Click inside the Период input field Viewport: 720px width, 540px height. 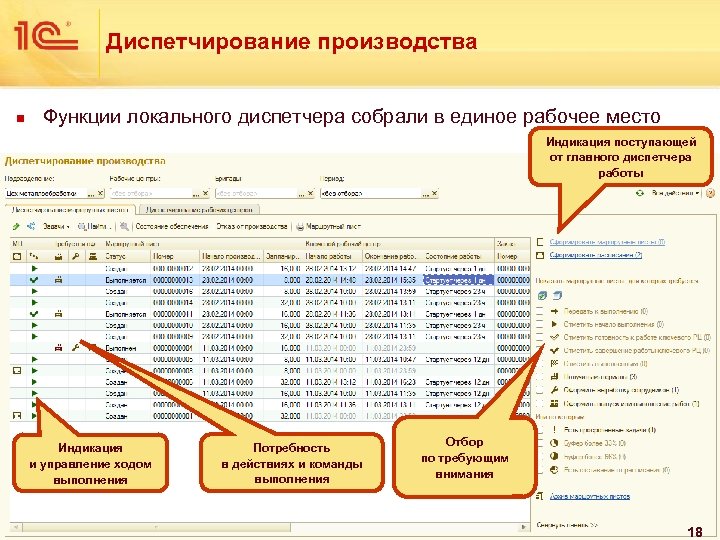[370, 193]
